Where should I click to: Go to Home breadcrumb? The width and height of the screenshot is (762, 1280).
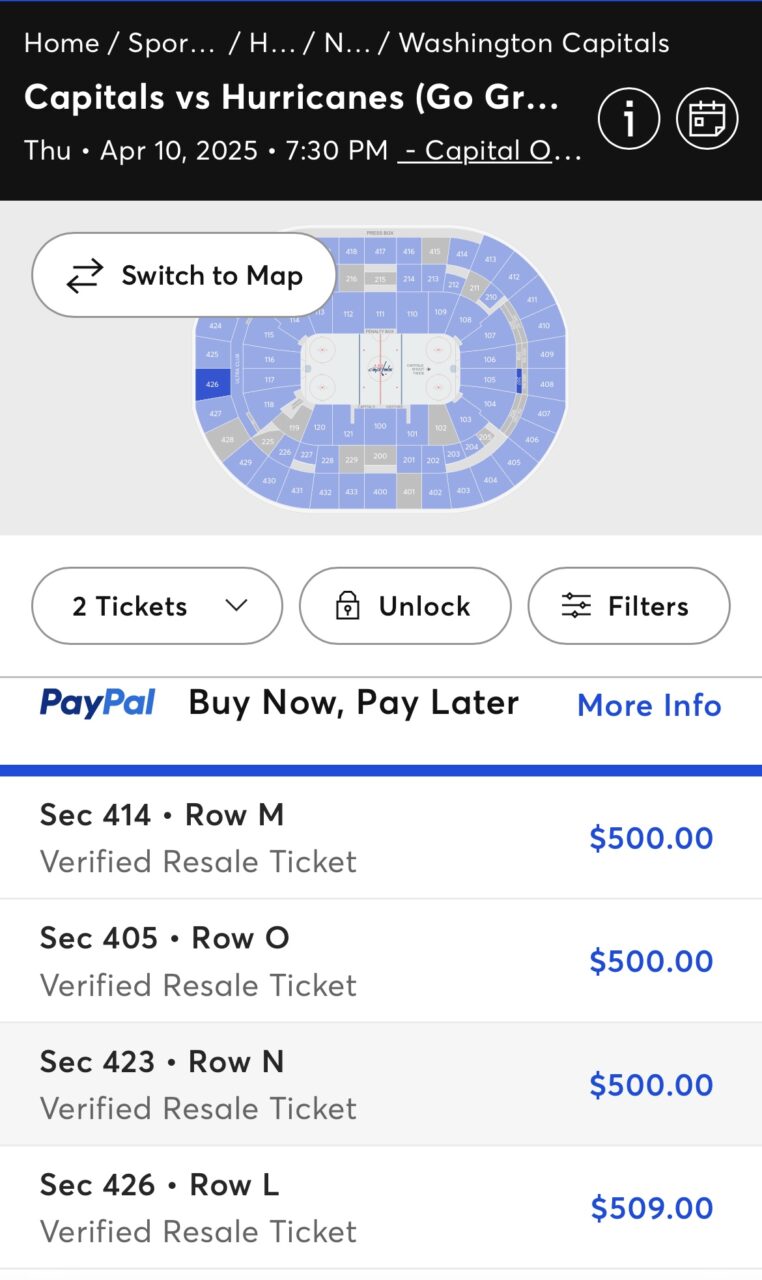coord(61,43)
